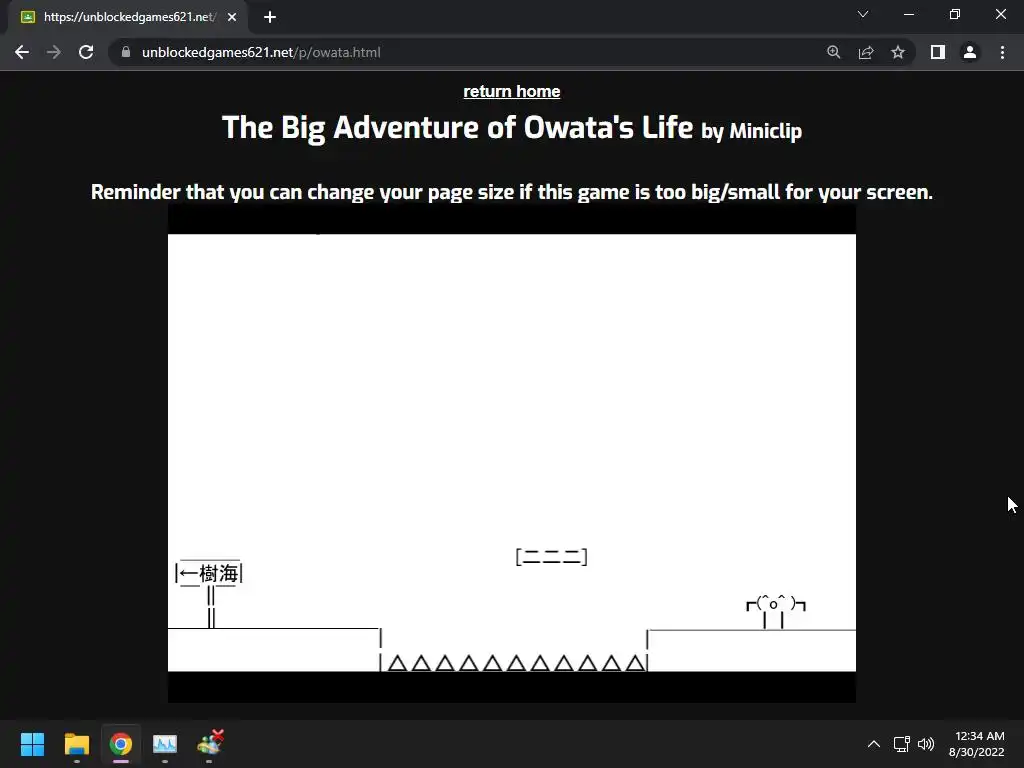Restore down the Chrome window

(955, 14)
